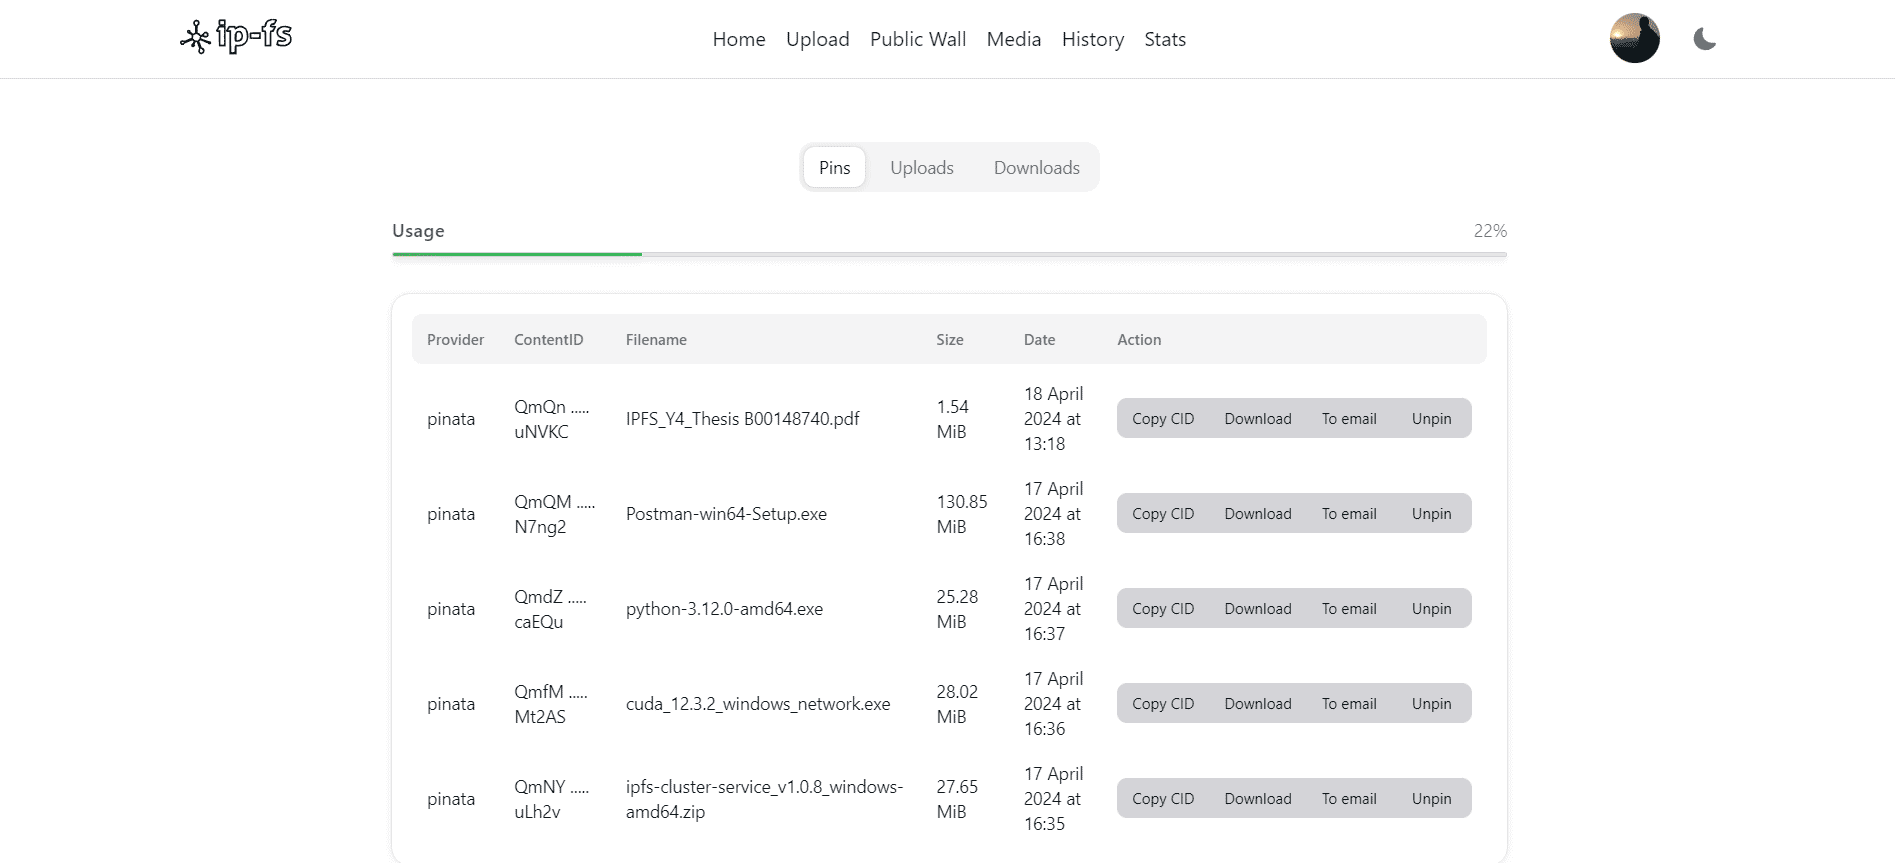Navigate to Public Wall
This screenshot has height=863, width=1895.
coord(917,39)
